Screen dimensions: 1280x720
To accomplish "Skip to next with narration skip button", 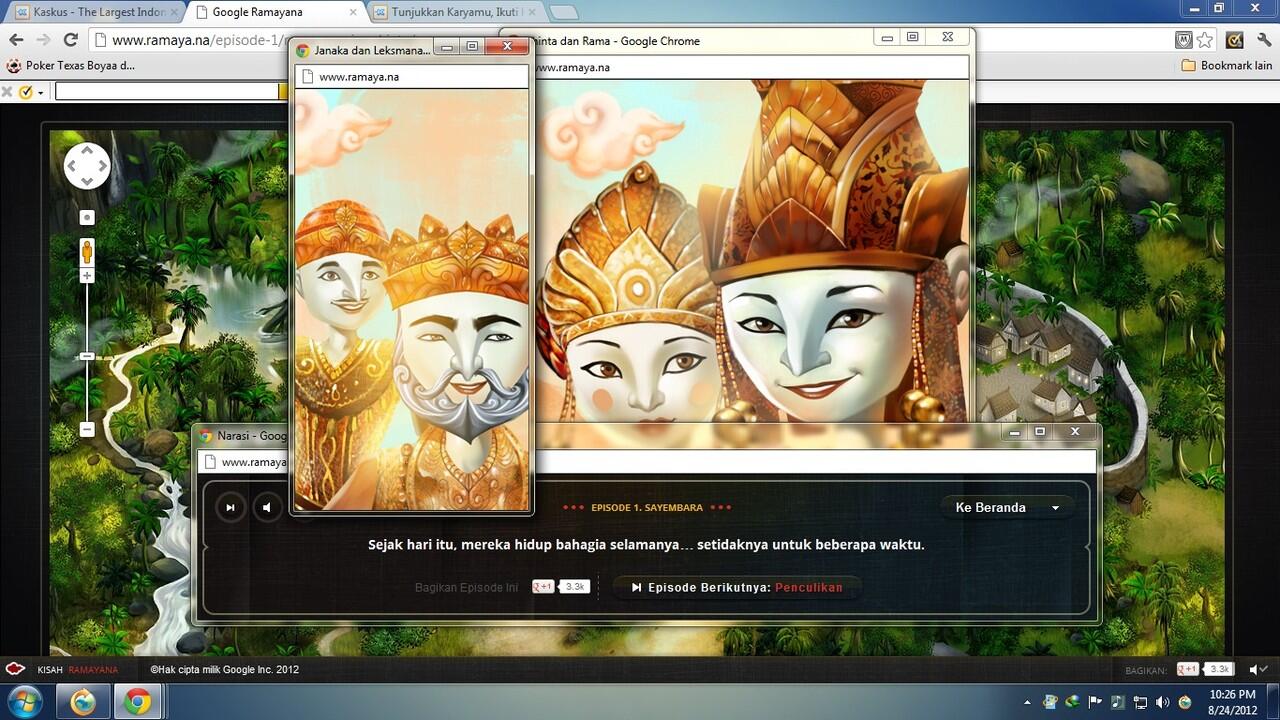I will coord(230,507).
